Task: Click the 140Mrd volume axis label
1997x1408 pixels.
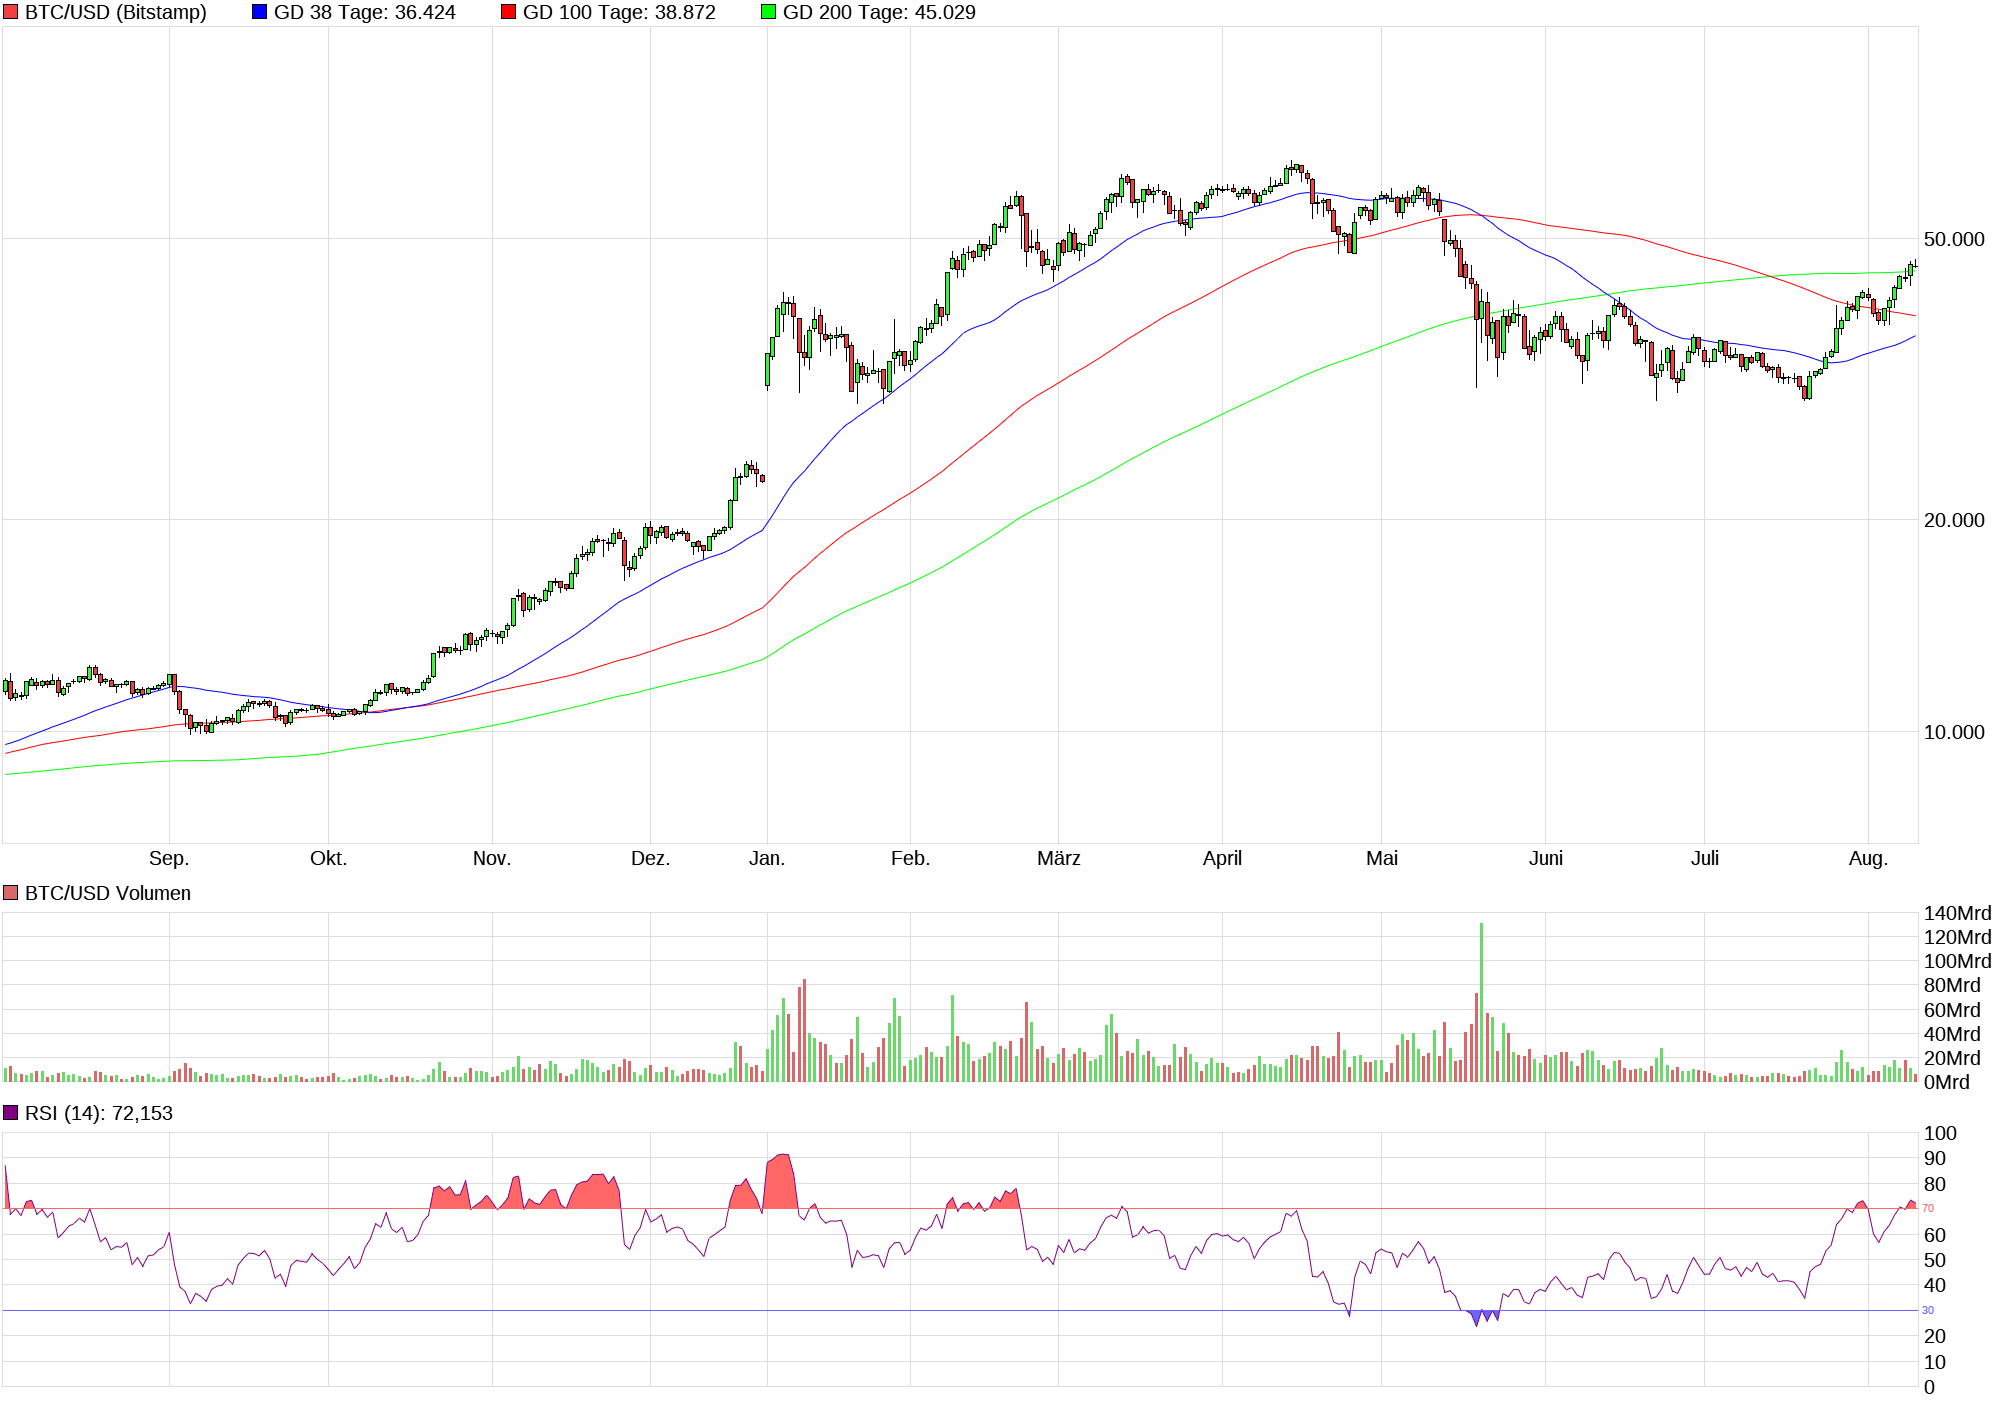Action: 1957,913
